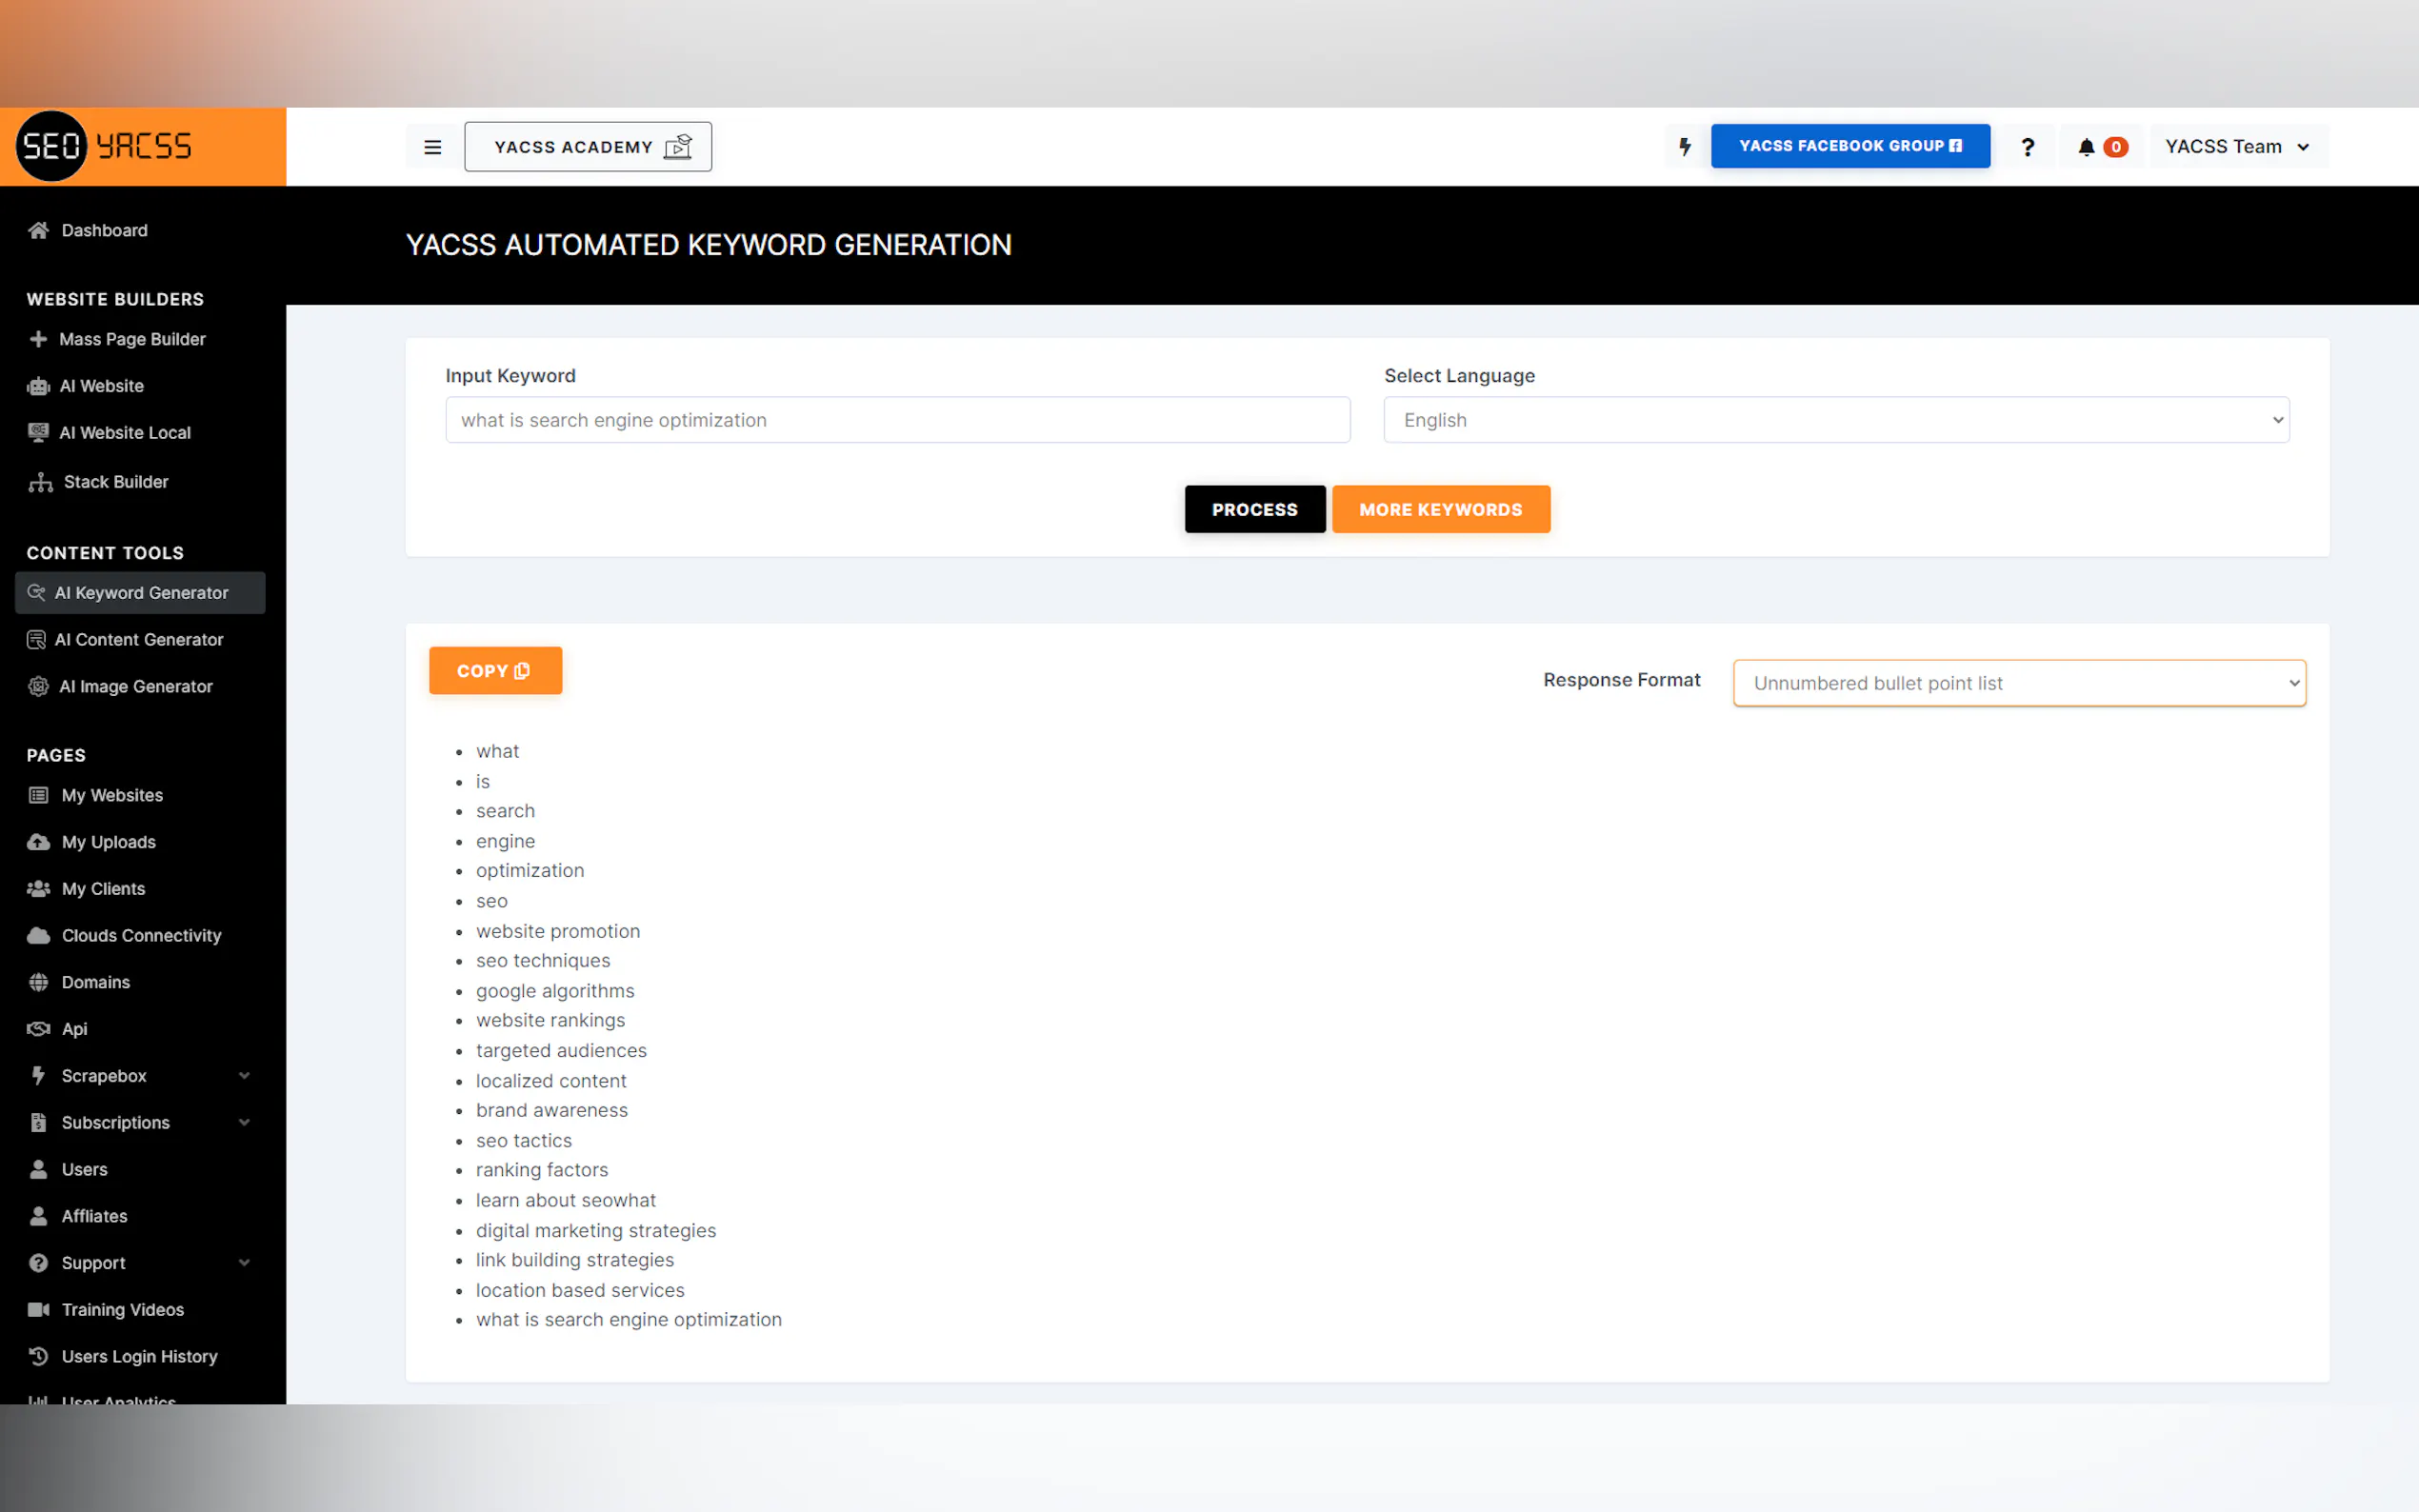The height and width of the screenshot is (1512, 2419).
Task: Click the Training Videos camera icon
Action: point(39,1309)
